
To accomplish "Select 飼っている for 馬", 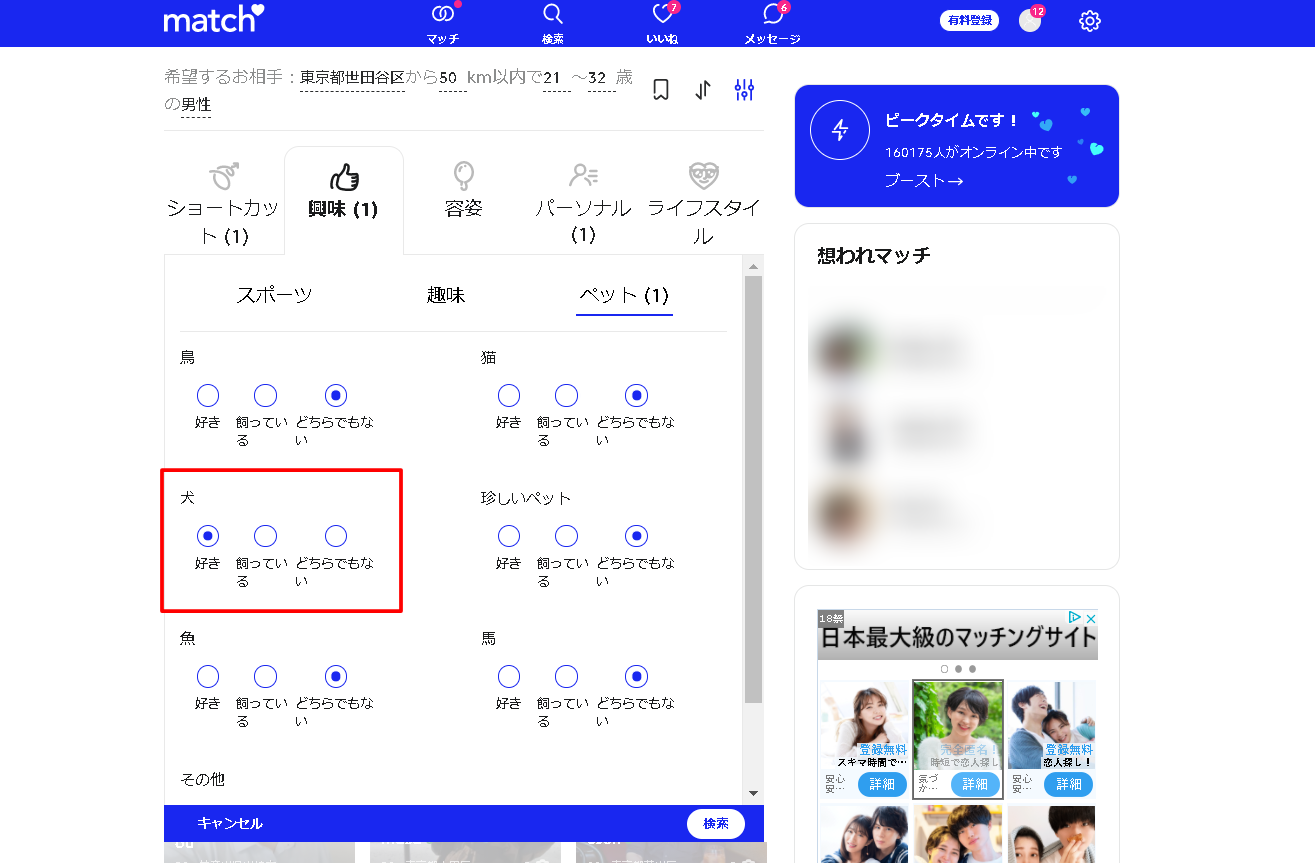I will [566, 677].
